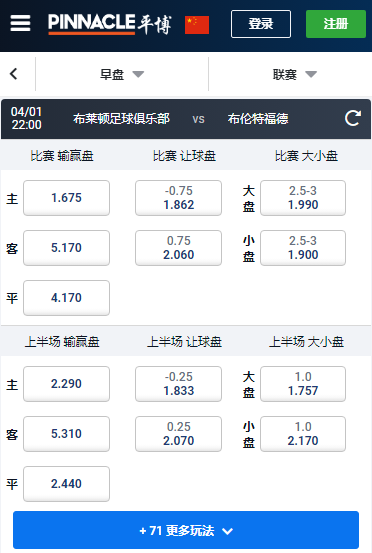Select away win odds 5.170
372x553 pixels.
tap(66, 248)
